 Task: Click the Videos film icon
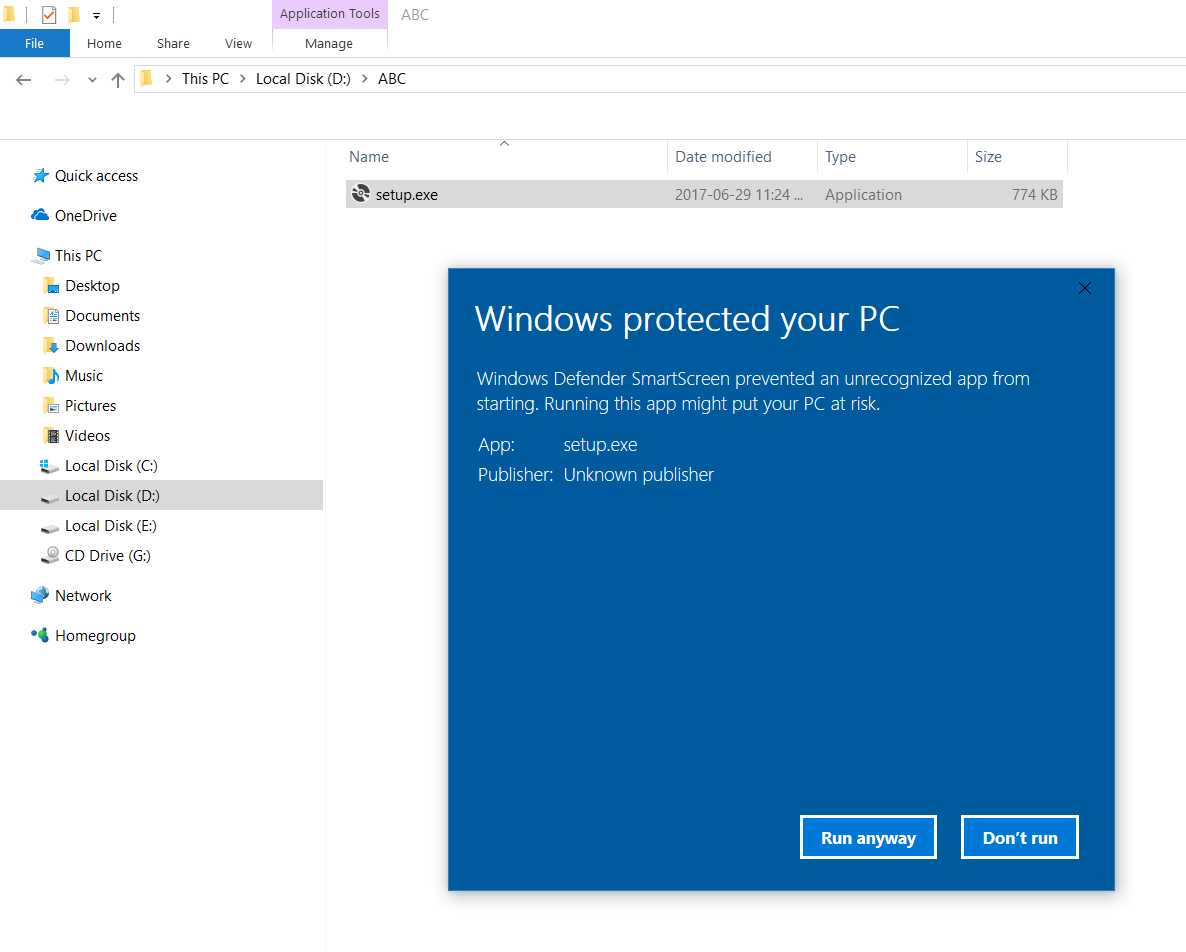pos(51,436)
